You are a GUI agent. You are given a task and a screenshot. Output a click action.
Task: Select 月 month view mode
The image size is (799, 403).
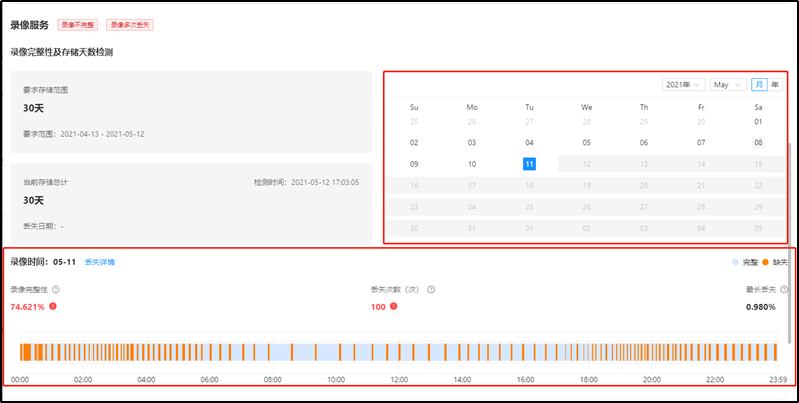(x=759, y=85)
